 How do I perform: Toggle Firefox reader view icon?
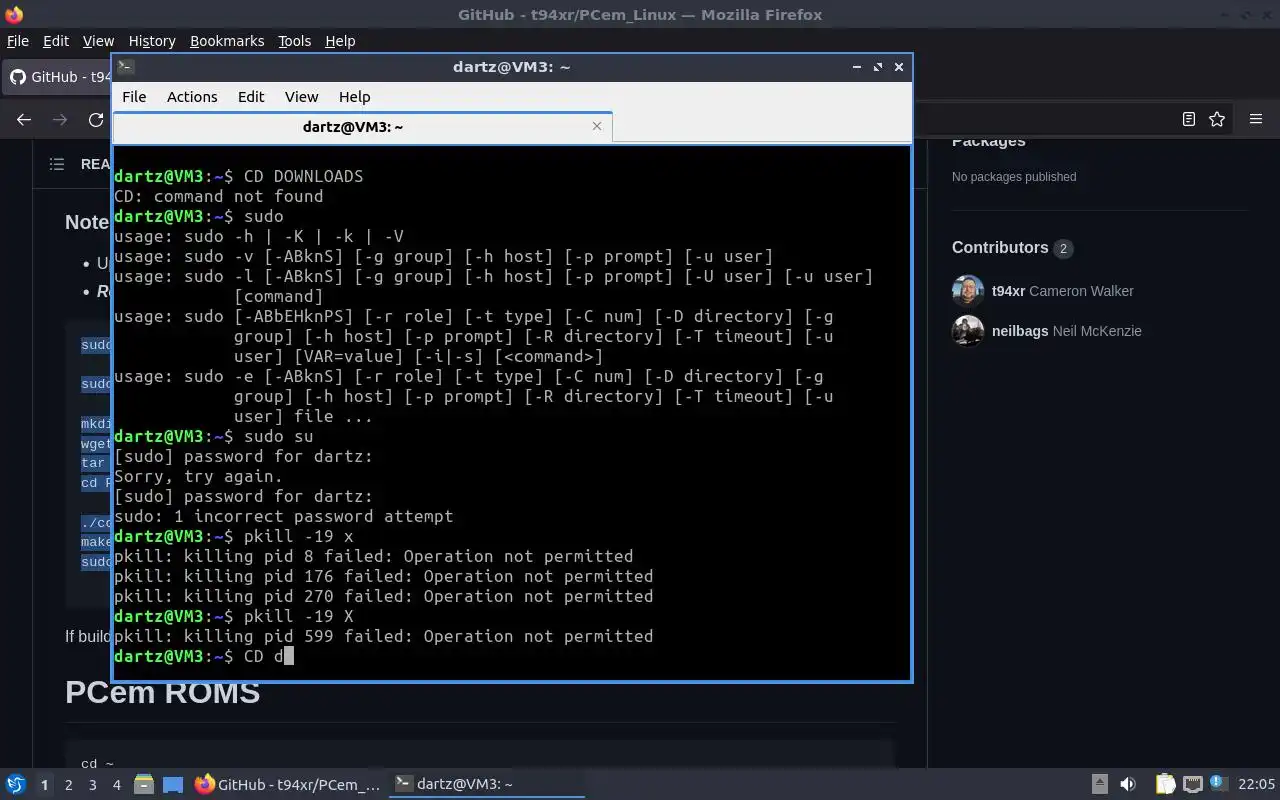pyautogui.click(x=1189, y=119)
